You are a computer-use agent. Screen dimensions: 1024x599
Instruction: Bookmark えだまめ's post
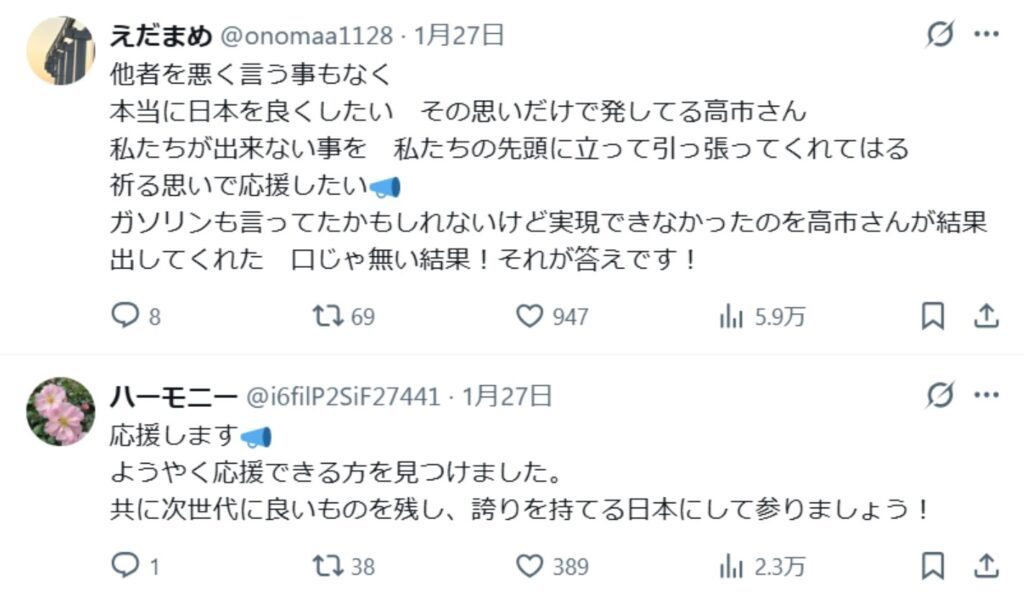tap(932, 317)
